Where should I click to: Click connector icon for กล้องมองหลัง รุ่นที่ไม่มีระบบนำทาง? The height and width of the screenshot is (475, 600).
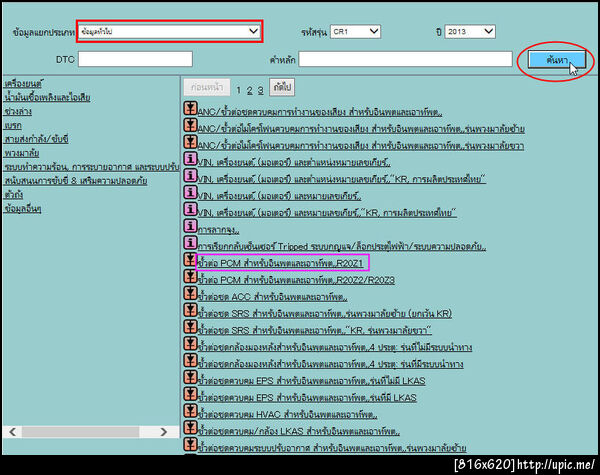(x=190, y=344)
